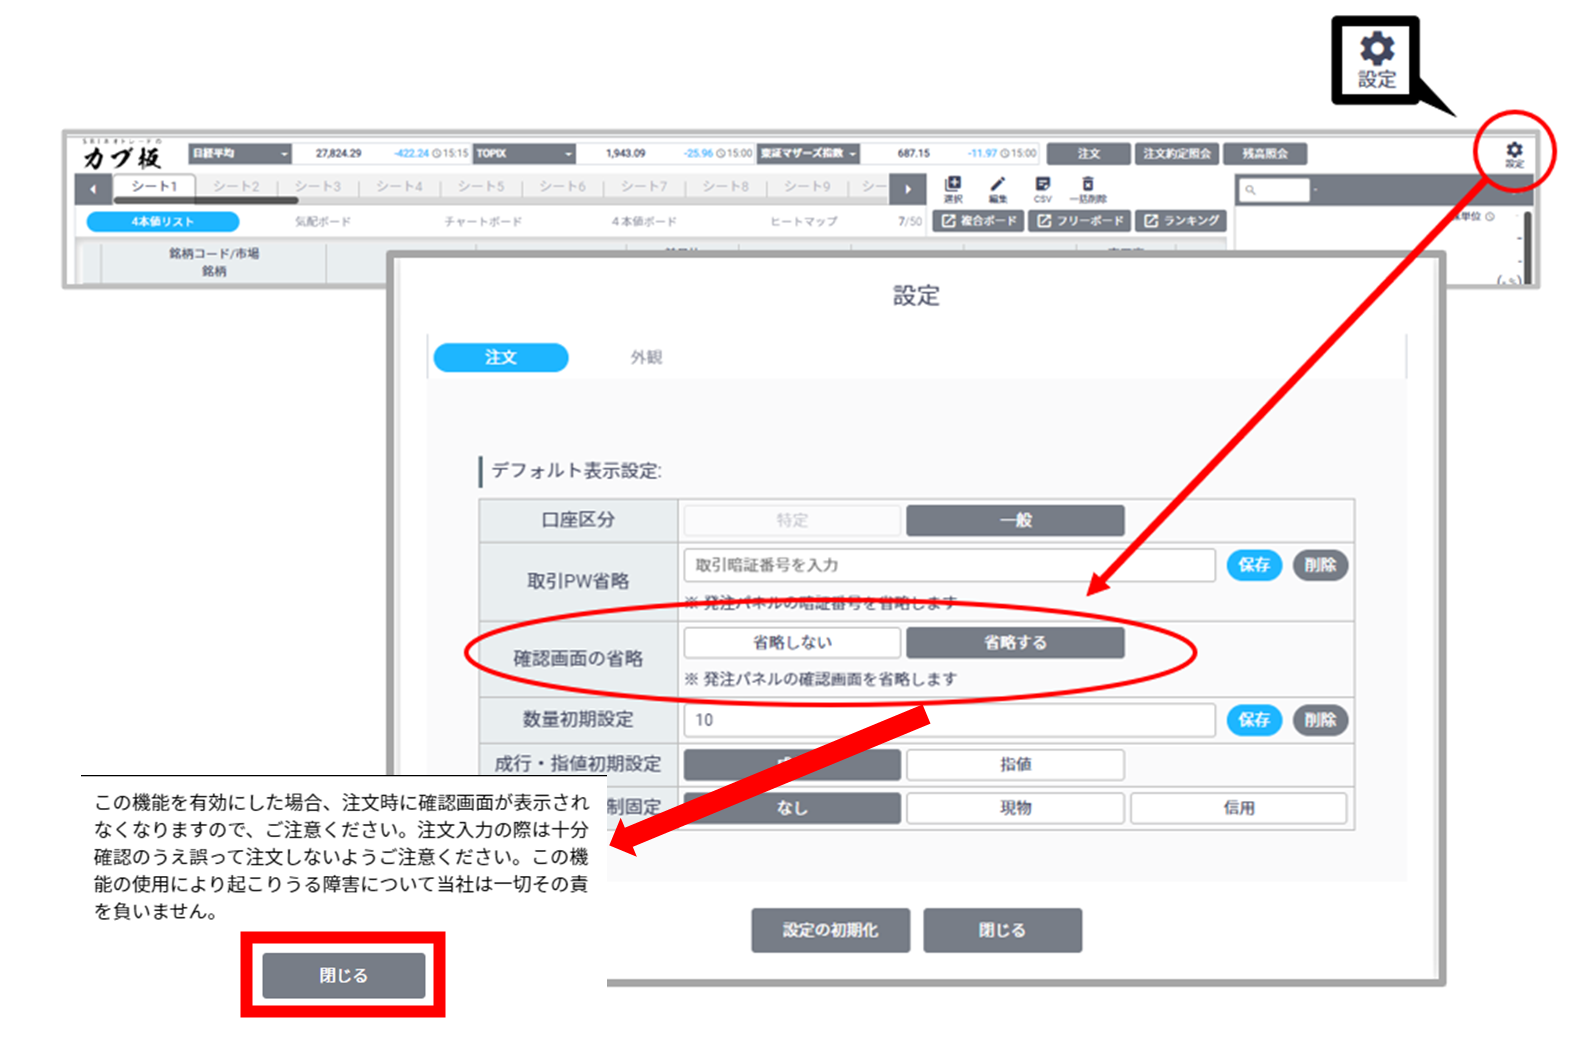Image resolution: width=1596 pixels, height=1064 pixels.
Task: Click the stock search field
Action: pyautogui.click(x=1273, y=189)
